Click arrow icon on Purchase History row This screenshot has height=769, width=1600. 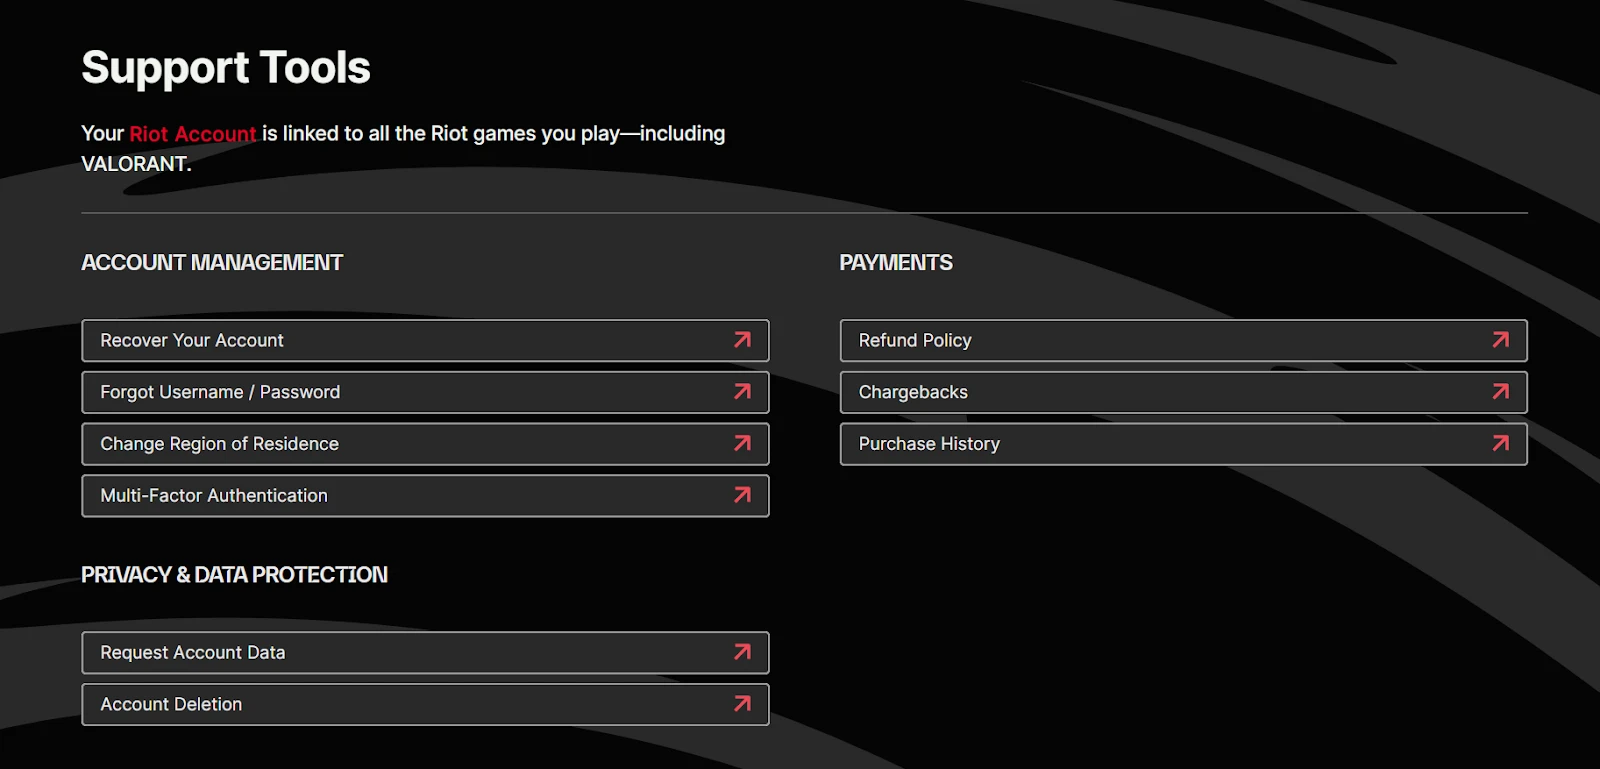click(x=1500, y=443)
